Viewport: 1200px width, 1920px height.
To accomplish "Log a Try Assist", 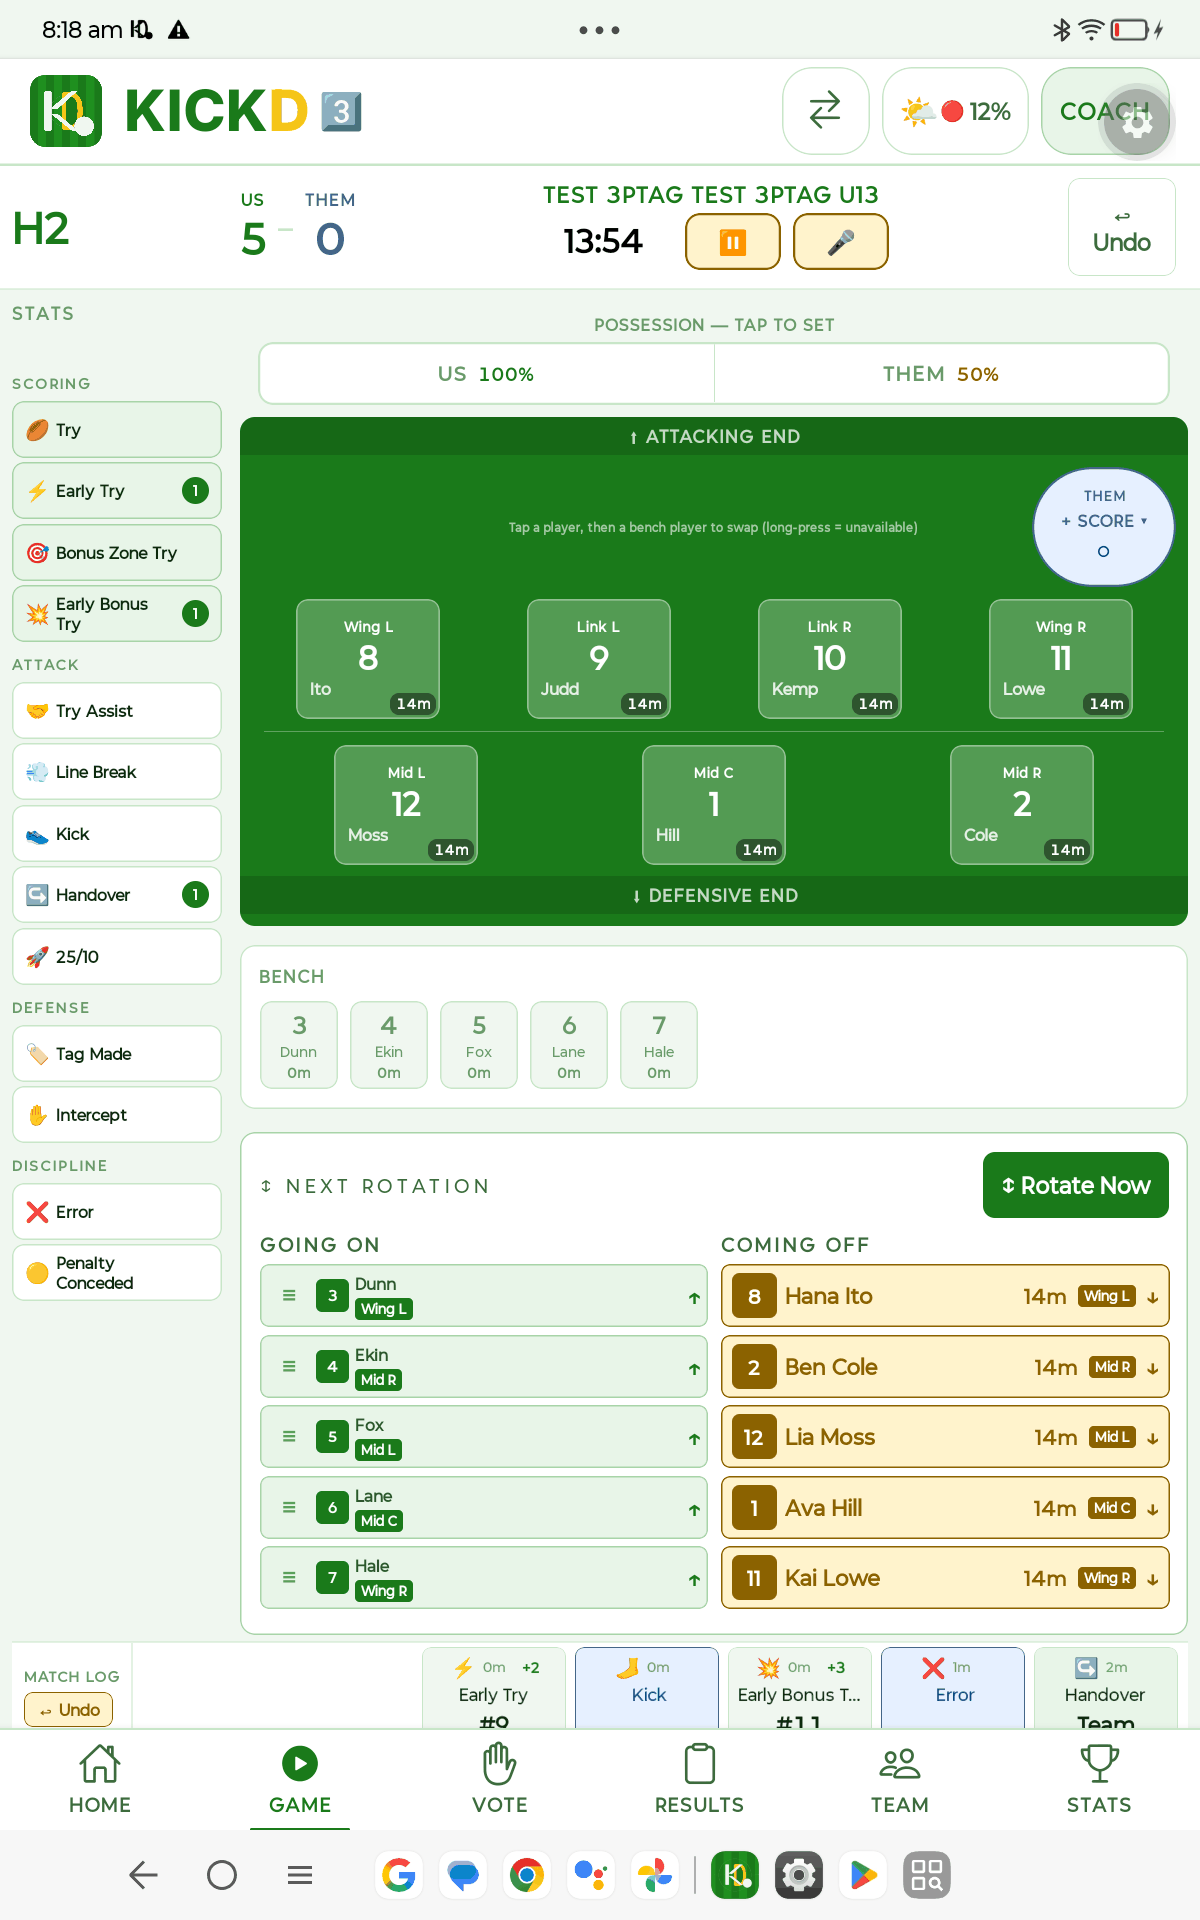I will (x=117, y=711).
